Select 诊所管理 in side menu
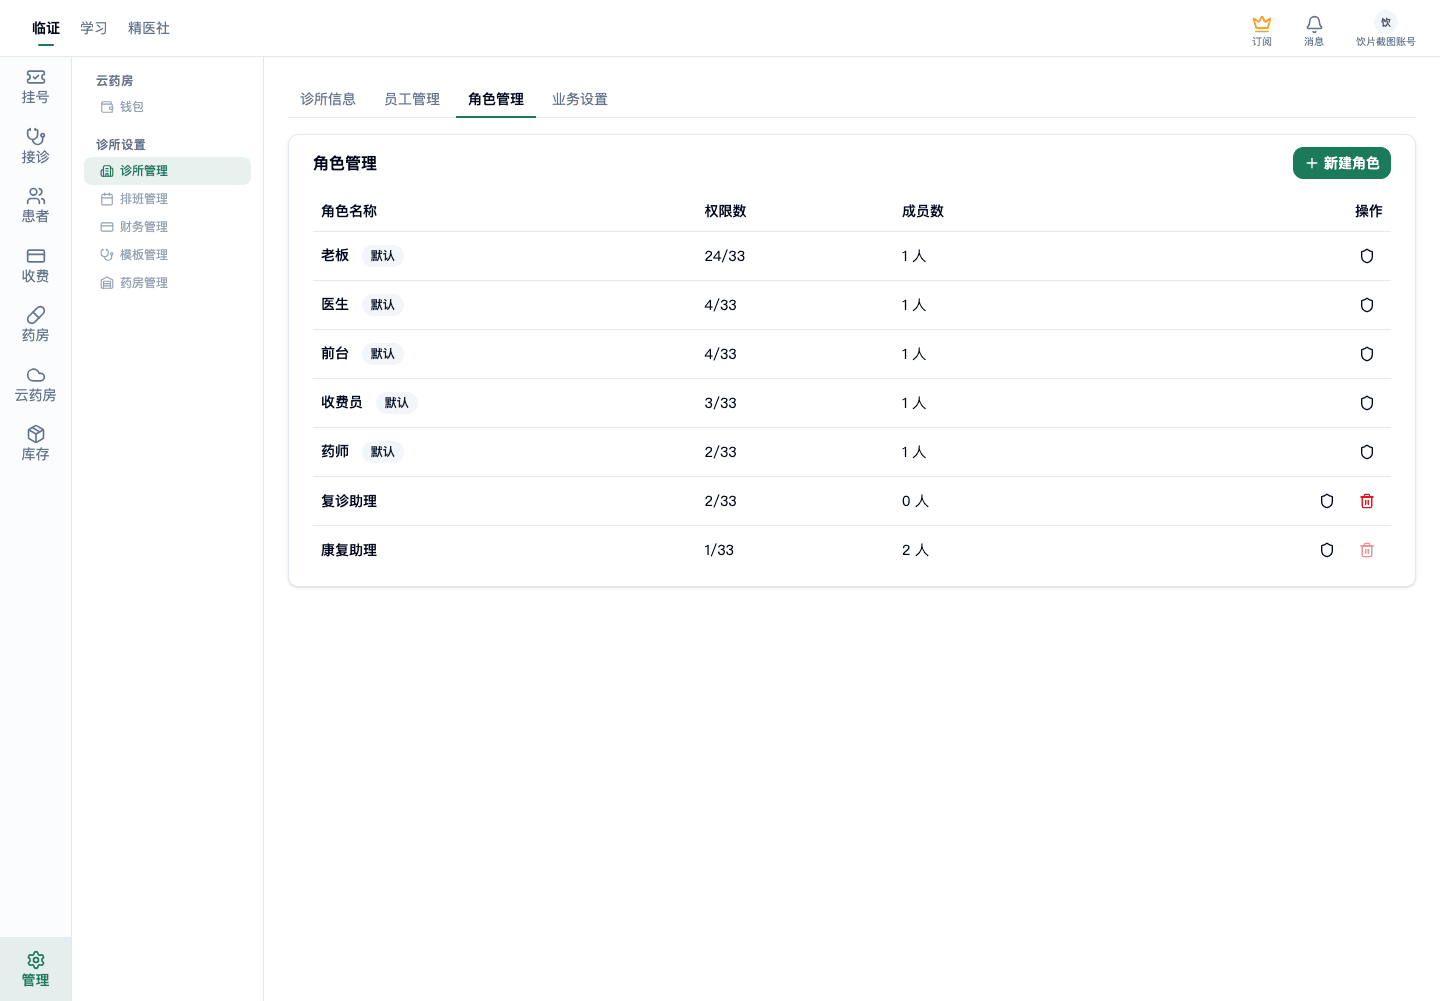Screen dimensions: 1440x1001 167,171
